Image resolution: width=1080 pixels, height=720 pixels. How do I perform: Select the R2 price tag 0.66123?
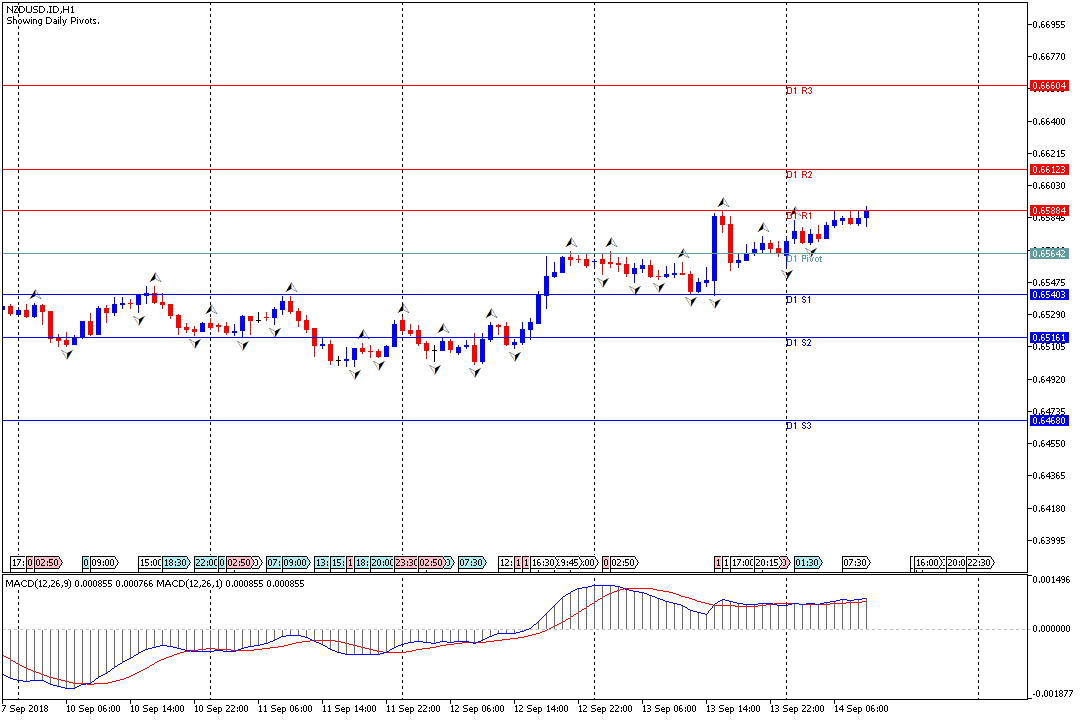click(1049, 169)
